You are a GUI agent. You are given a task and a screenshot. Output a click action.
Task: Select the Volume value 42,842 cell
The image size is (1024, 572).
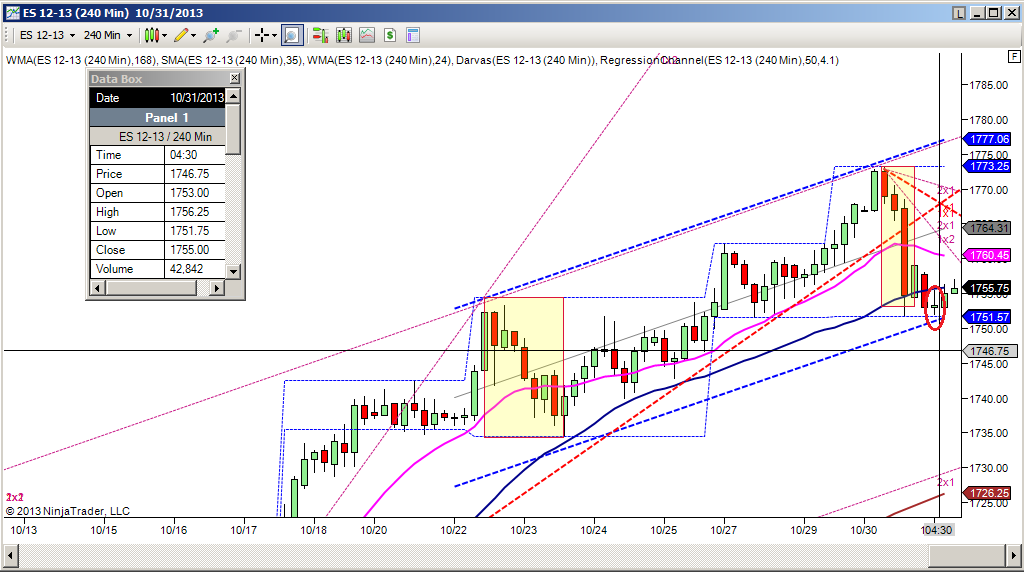click(195, 268)
